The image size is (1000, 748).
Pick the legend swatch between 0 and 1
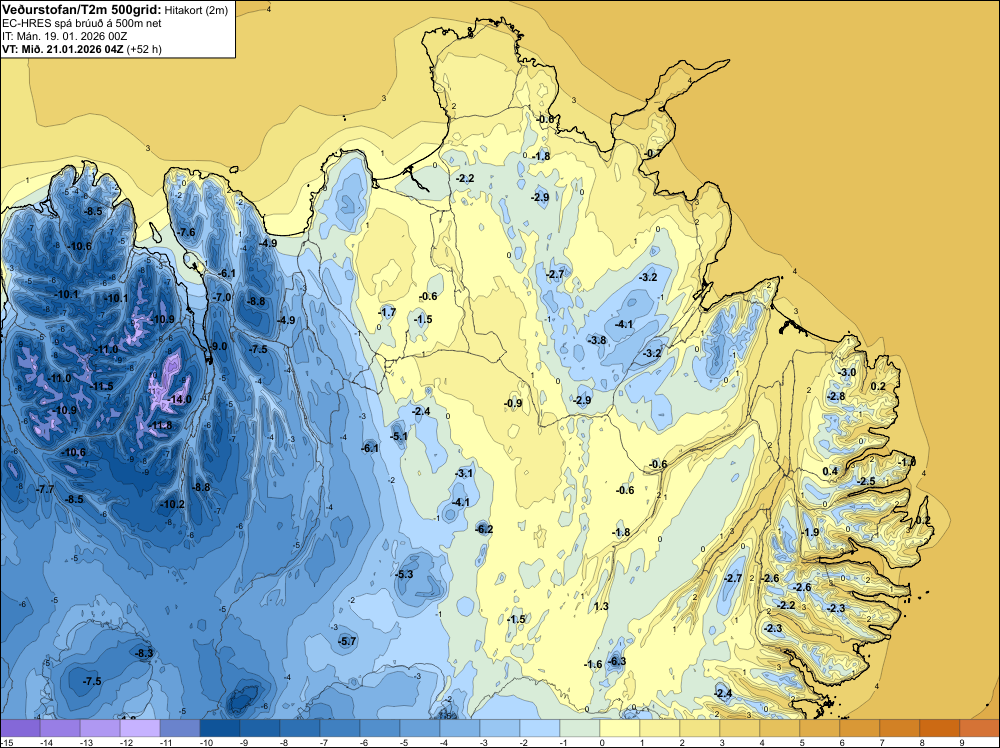[x=620, y=728]
